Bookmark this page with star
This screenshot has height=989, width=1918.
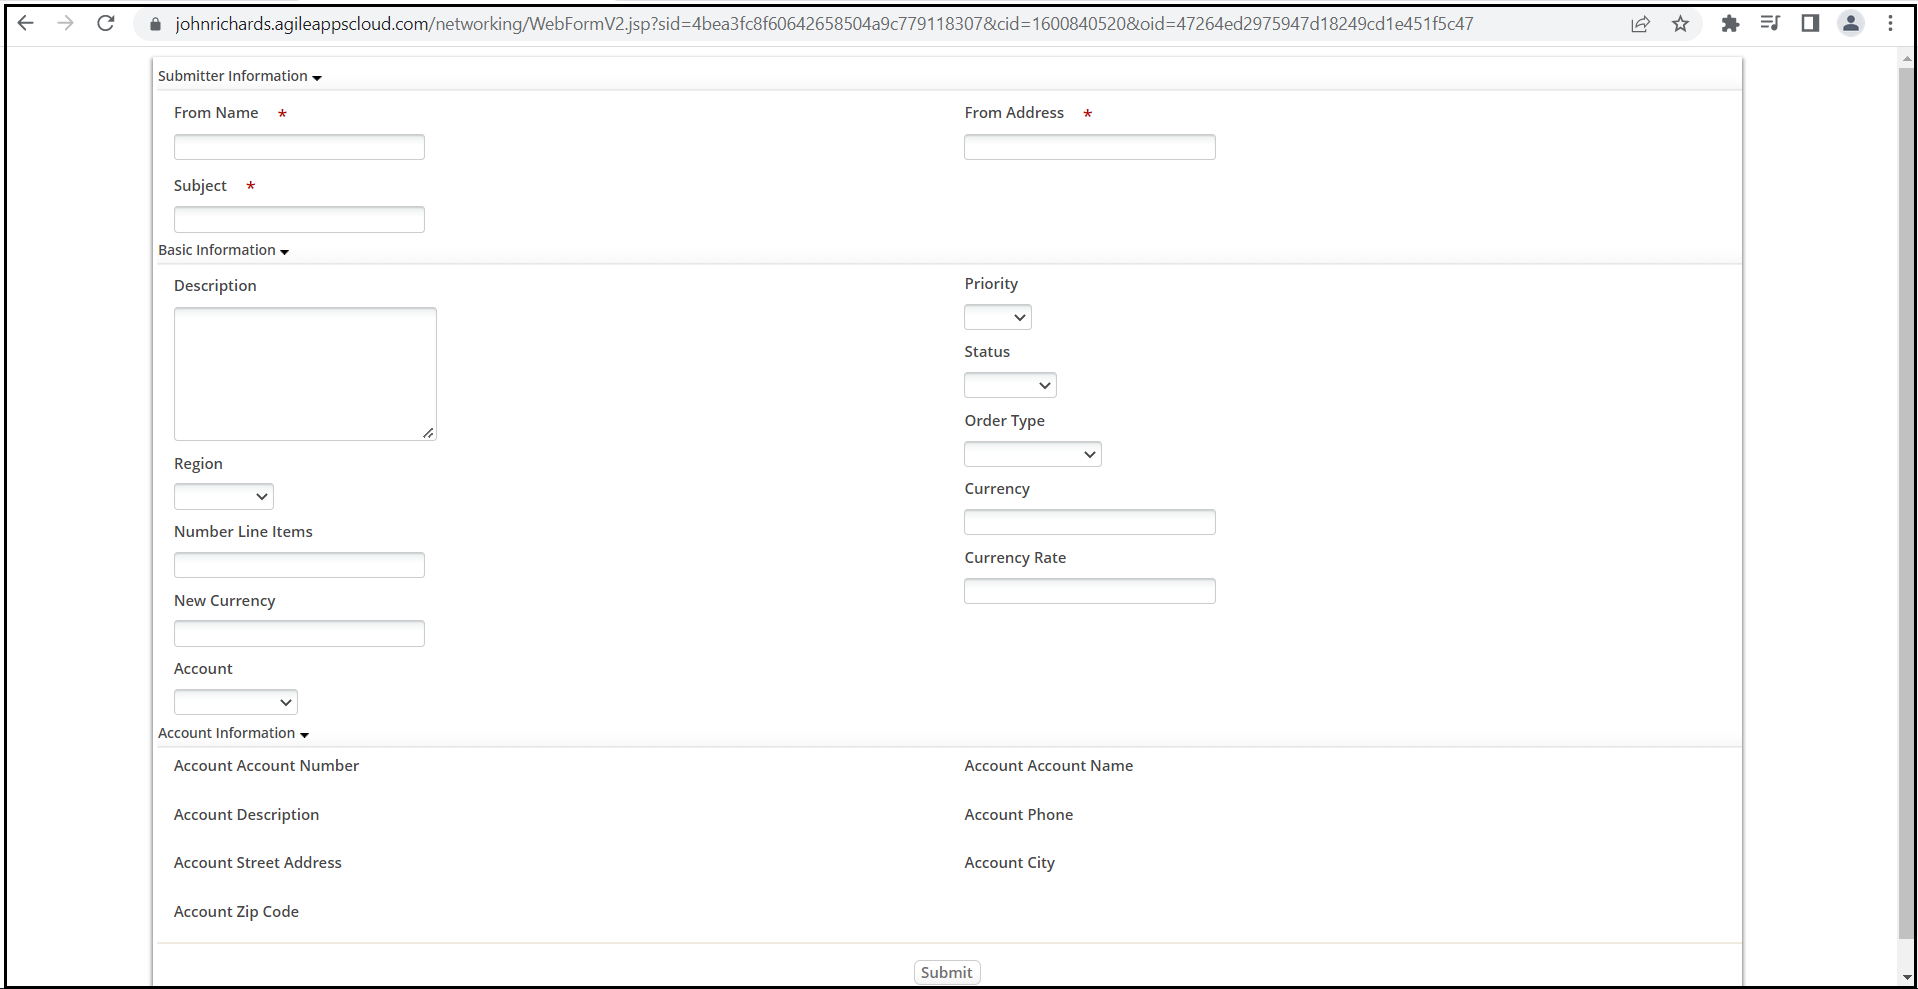(1680, 24)
